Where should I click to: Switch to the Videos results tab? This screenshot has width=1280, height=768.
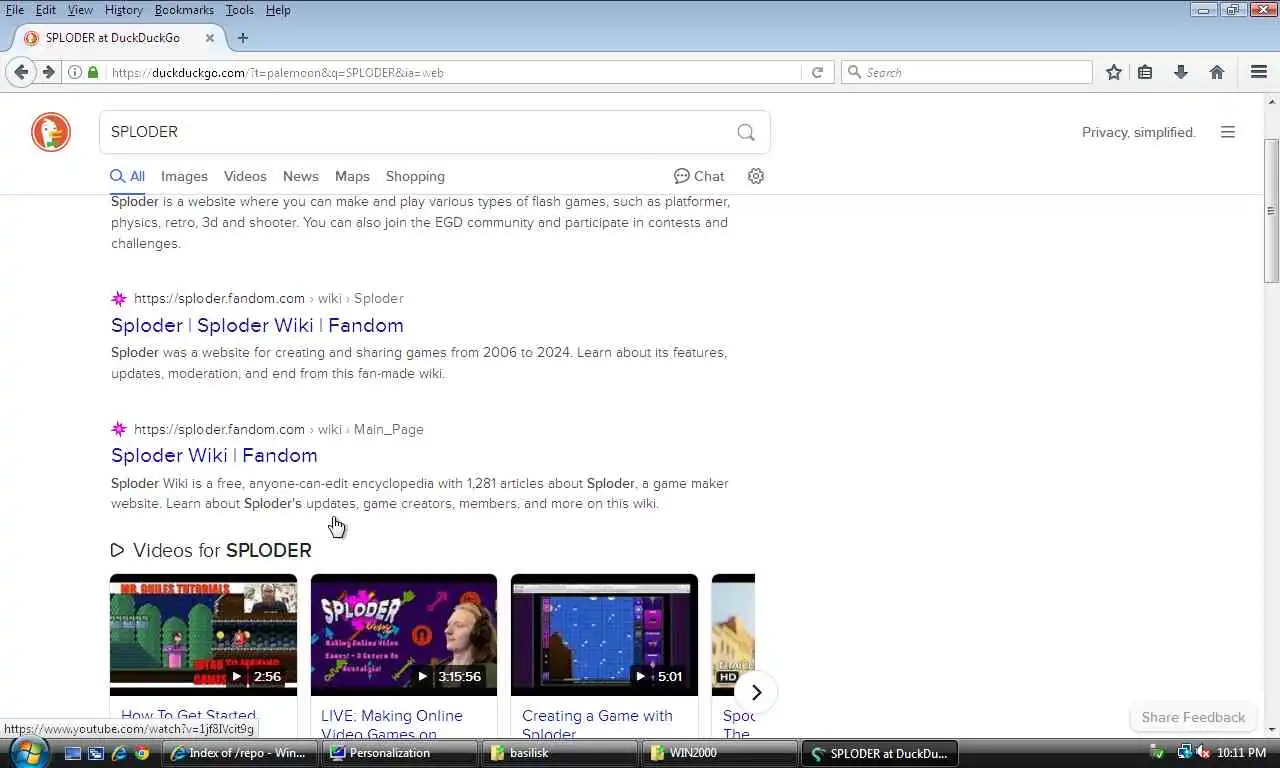click(x=245, y=176)
